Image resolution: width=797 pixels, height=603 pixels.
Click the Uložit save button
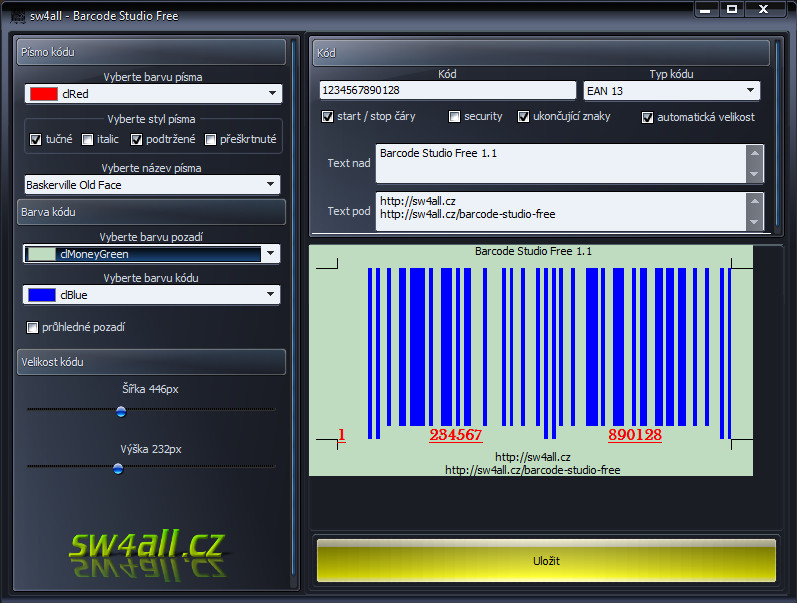point(546,561)
